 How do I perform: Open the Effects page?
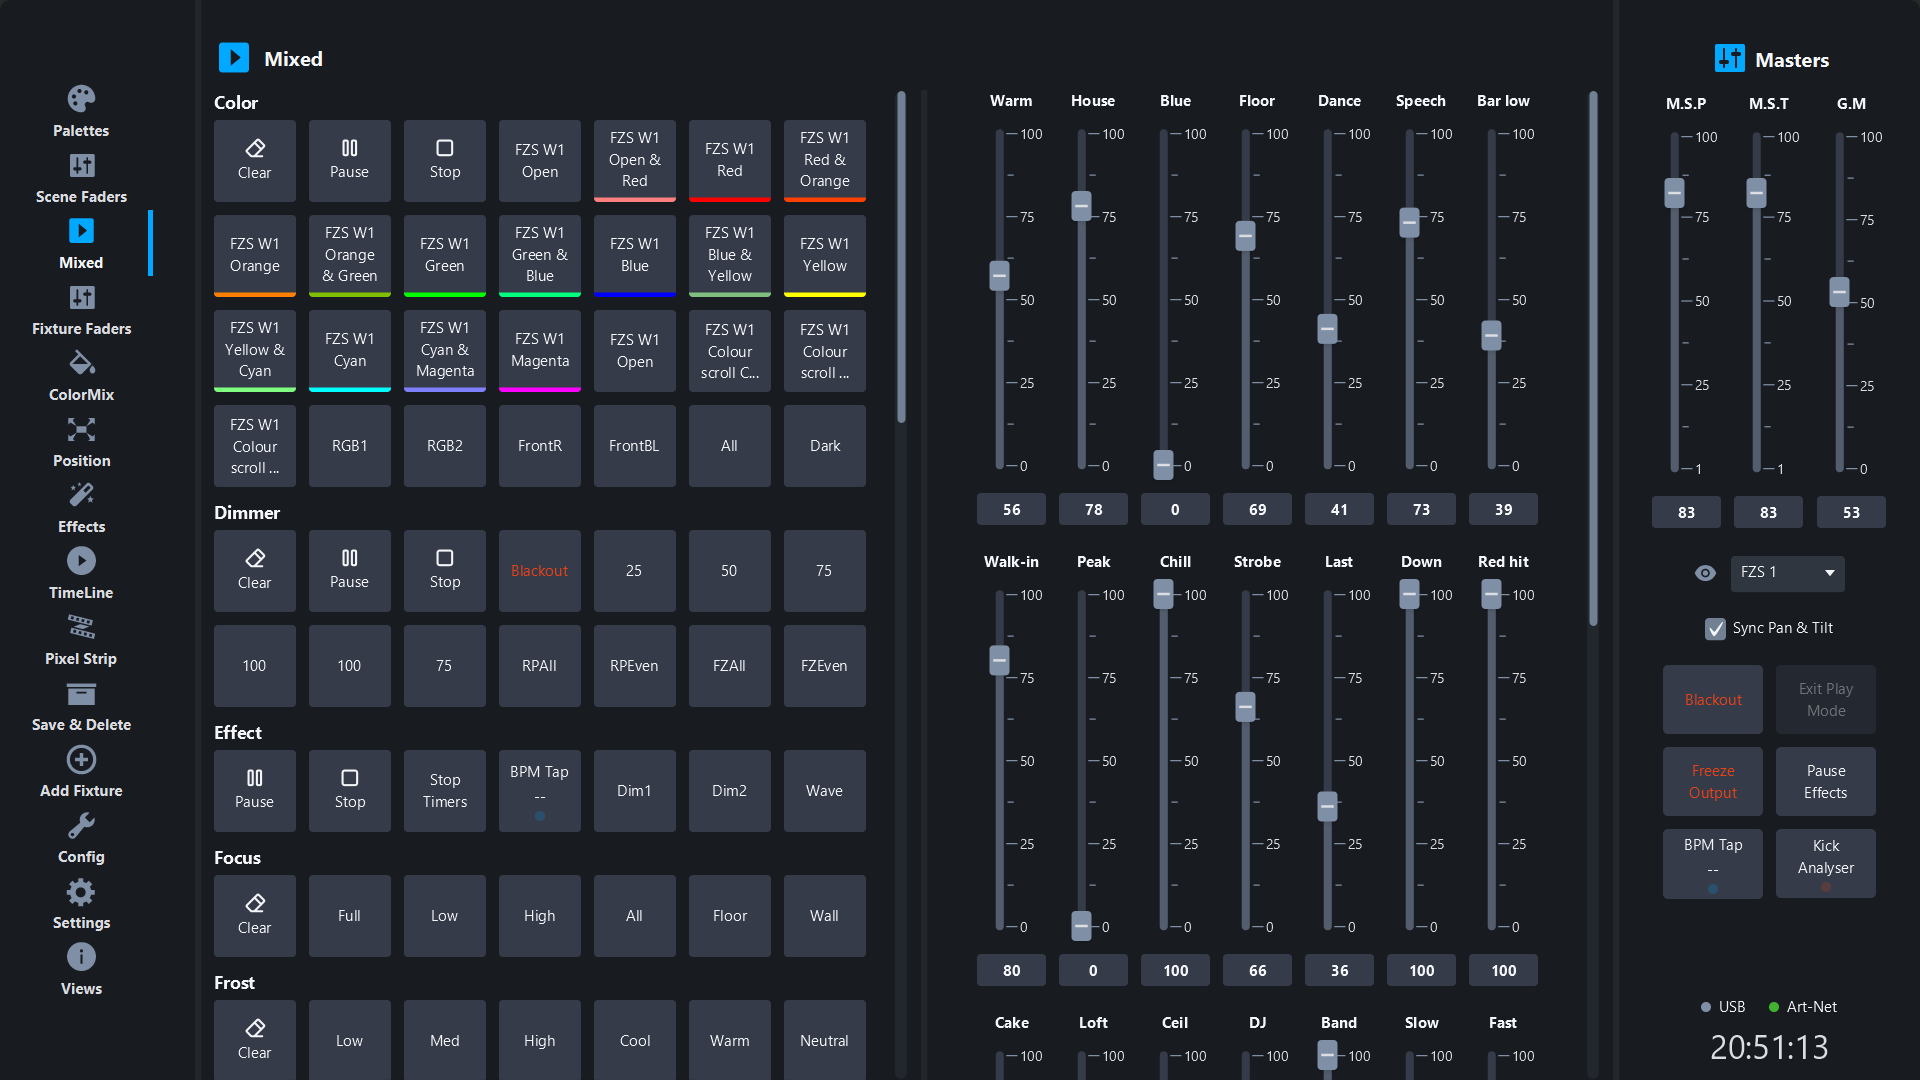click(x=81, y=507)
